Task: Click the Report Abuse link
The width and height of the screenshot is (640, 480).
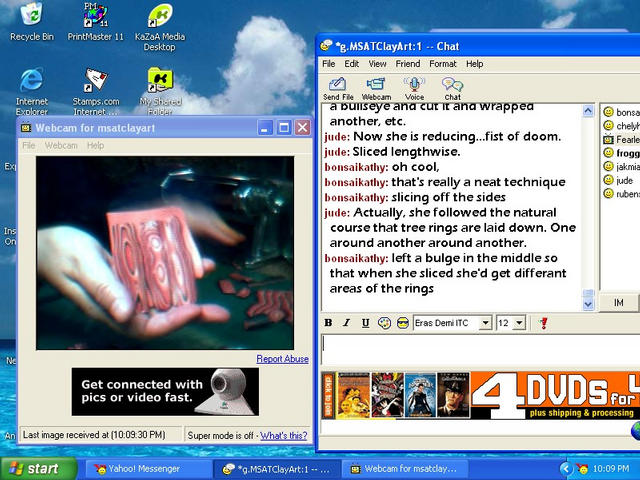Action: click(x=282, y=359)
